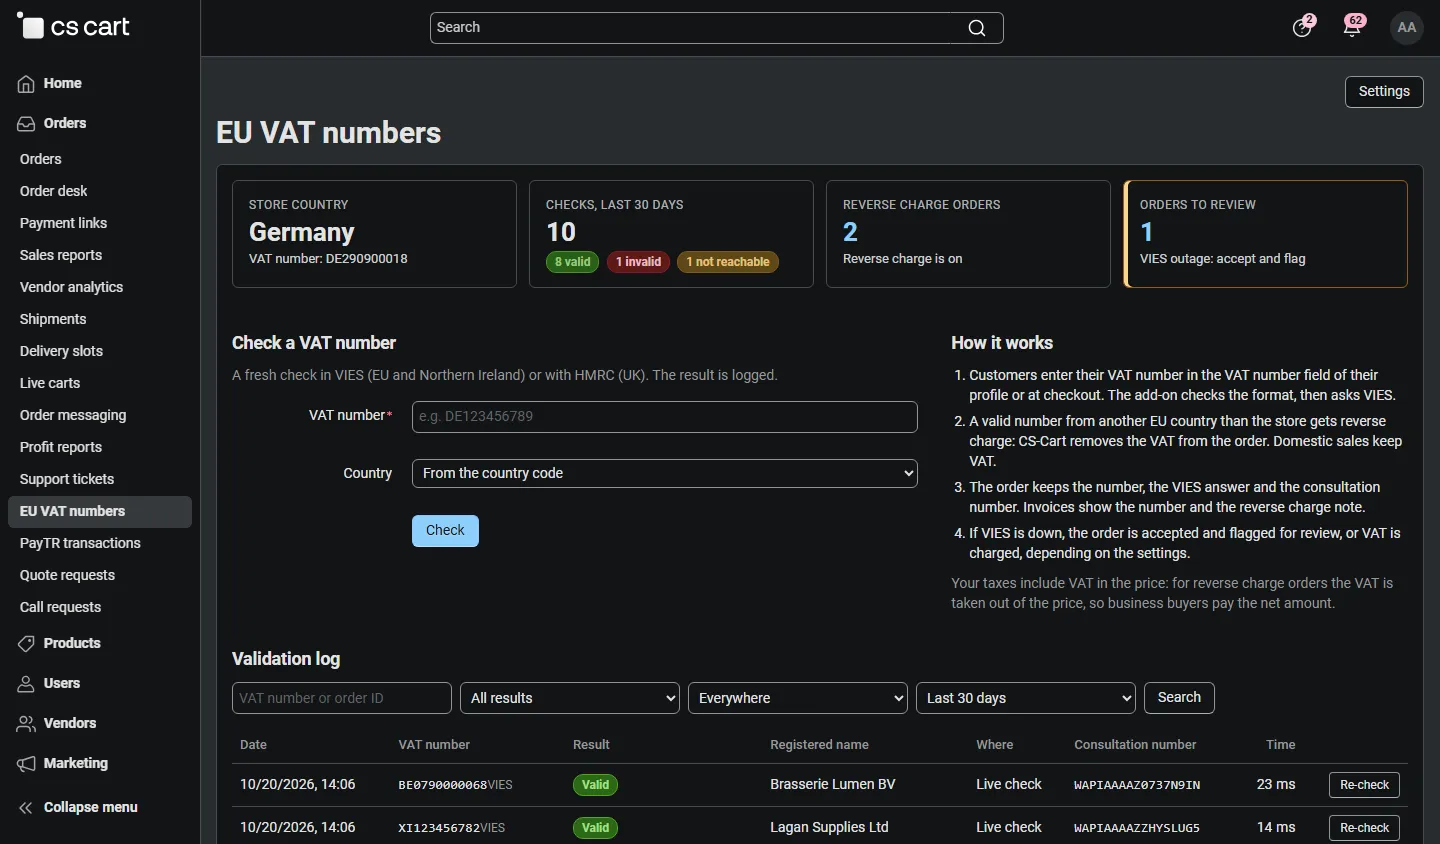Click the Orders inbox icon
This screenshot has height=844, width=1440.
tap(26, 124)
